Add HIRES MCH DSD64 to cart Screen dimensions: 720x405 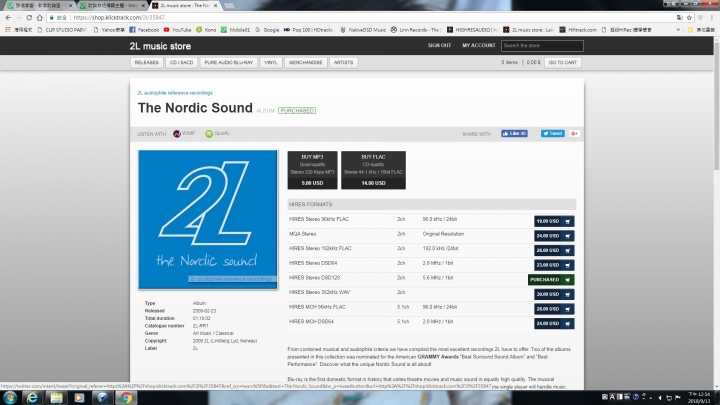[x=554, y=324]
